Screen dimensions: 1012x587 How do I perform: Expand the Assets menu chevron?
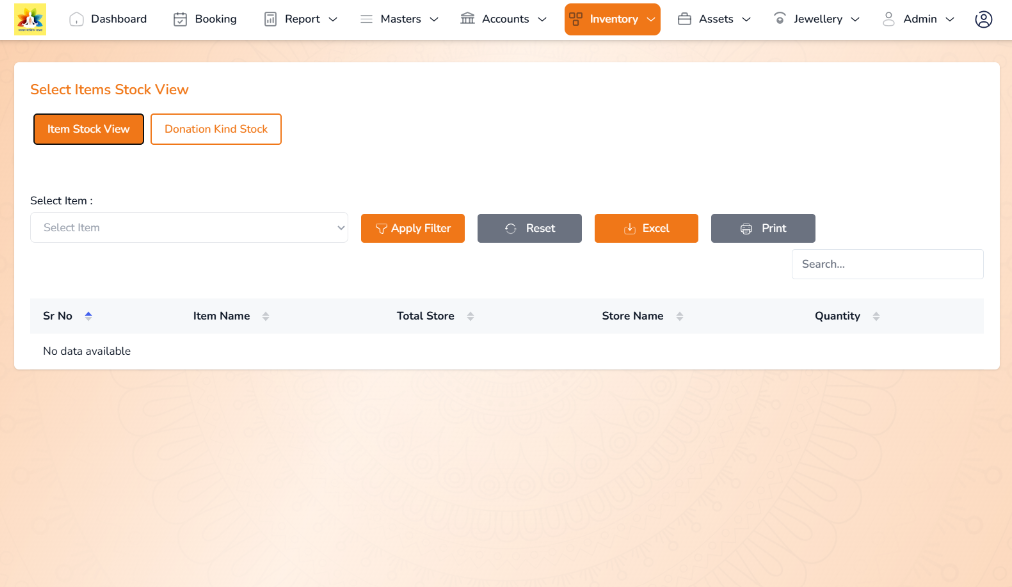pos(746,19)
